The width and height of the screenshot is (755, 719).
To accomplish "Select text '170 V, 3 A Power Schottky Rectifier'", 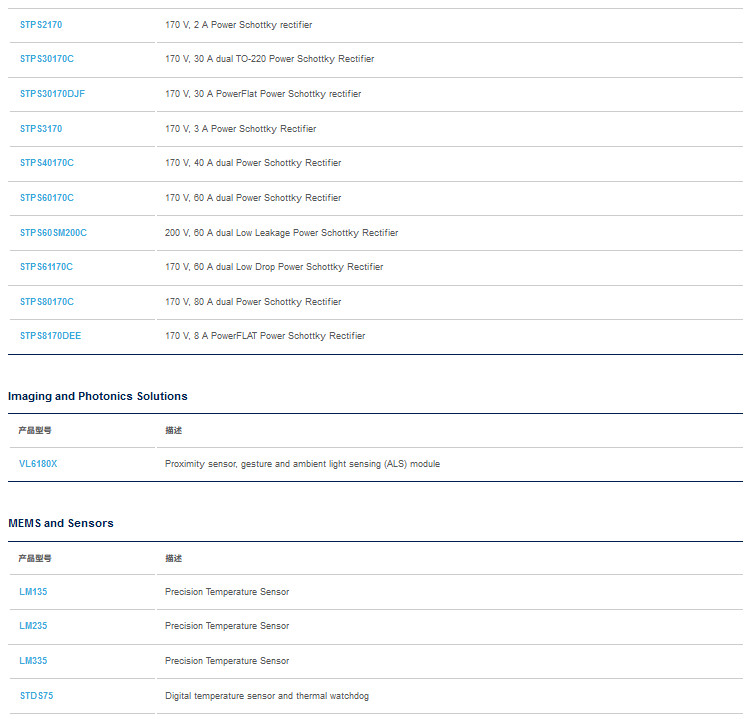I will pyautogui.click(x=241, y=129).
